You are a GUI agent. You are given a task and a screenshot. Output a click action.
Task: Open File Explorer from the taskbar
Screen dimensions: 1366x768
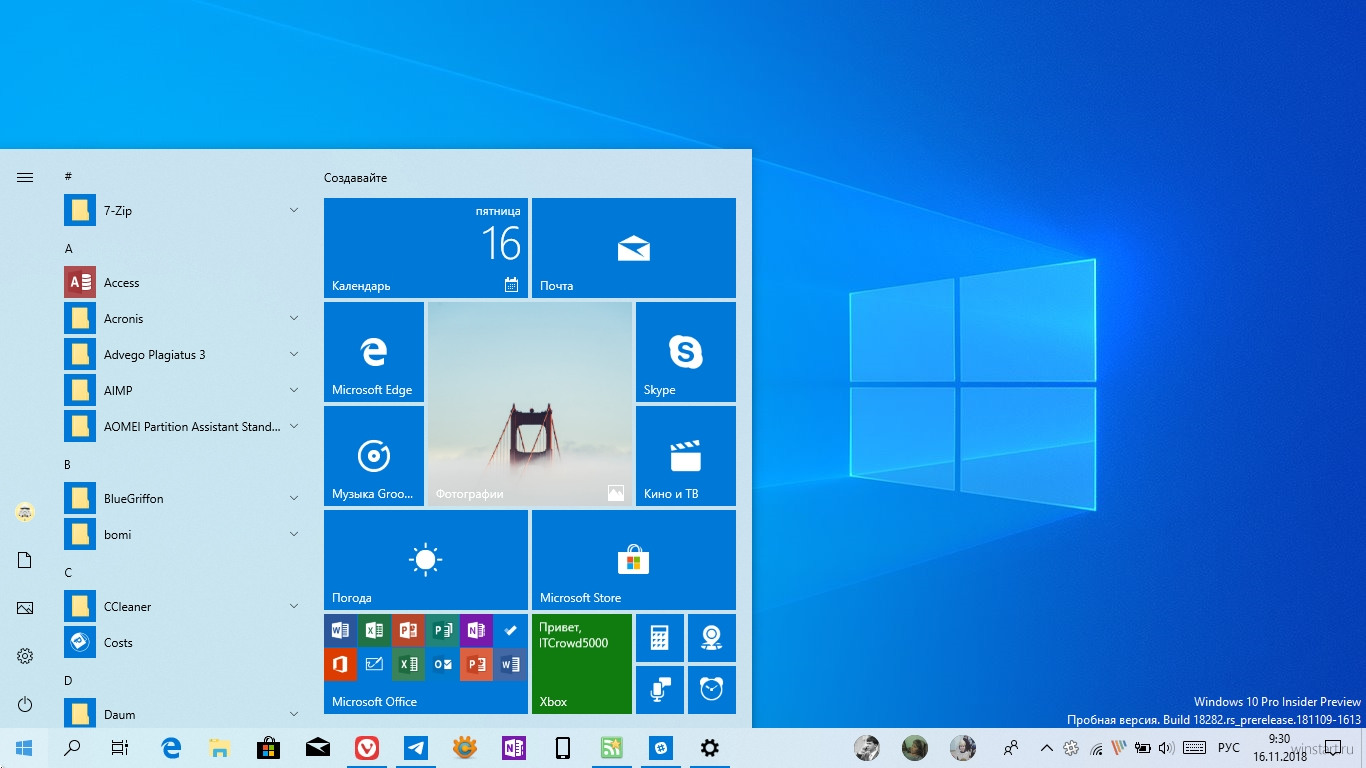220,748
